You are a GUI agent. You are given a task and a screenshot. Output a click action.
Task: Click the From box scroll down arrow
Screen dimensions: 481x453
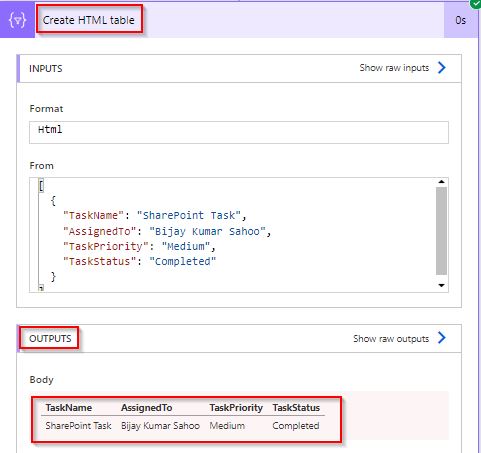click(442, 285)
